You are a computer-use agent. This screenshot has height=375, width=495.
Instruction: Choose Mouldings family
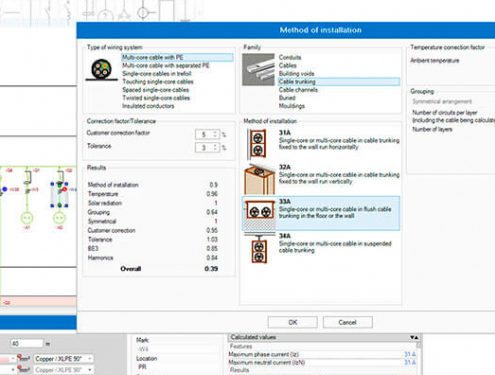292,106
